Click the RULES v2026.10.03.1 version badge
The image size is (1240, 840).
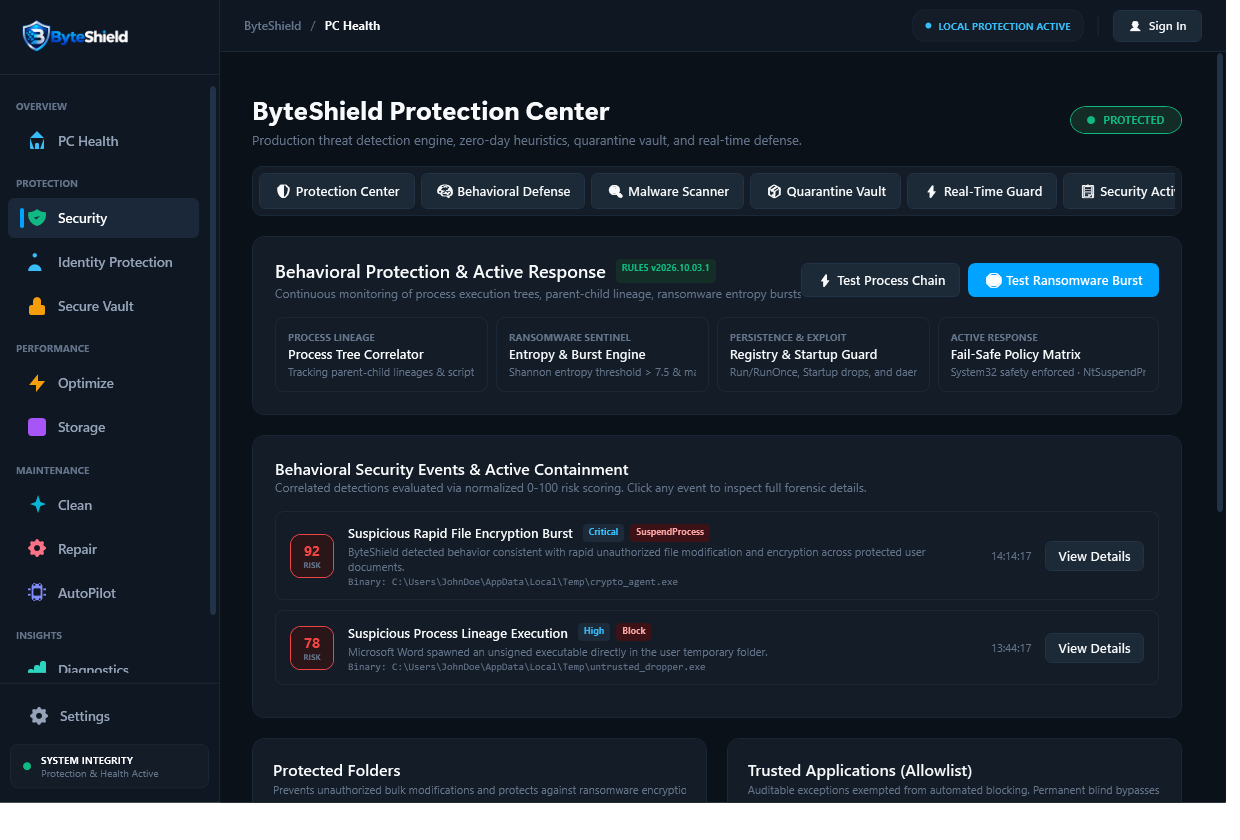pyautogui.click(x=665, y=269)
